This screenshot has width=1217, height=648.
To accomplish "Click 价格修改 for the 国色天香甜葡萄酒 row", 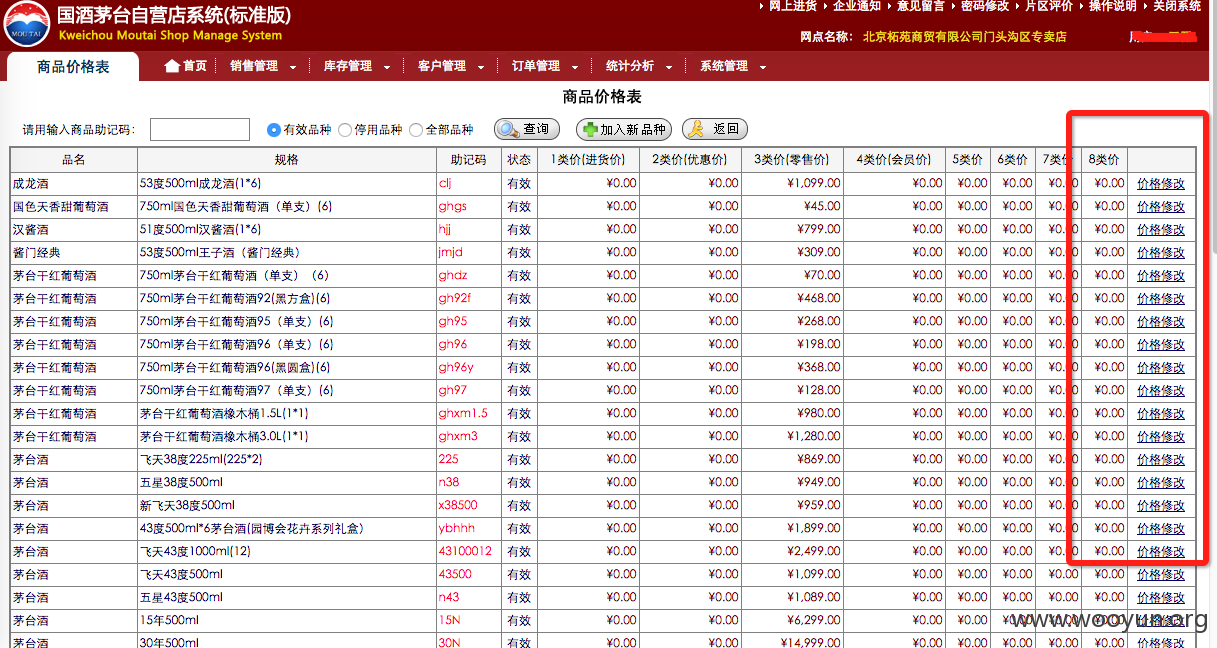I will [1161, 207].
